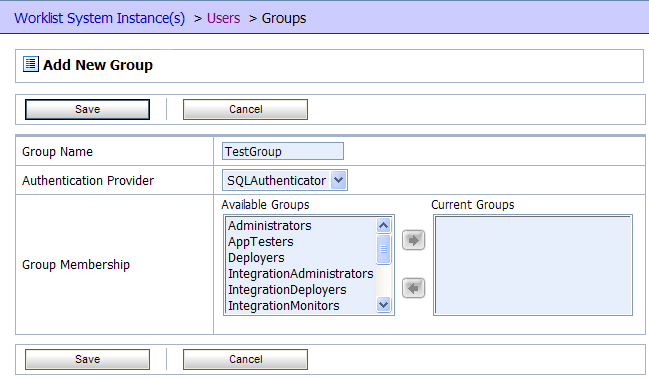
Task: Open the Worklist System Instance(s) breadcrumb link
Action: [x=100, y=18]
